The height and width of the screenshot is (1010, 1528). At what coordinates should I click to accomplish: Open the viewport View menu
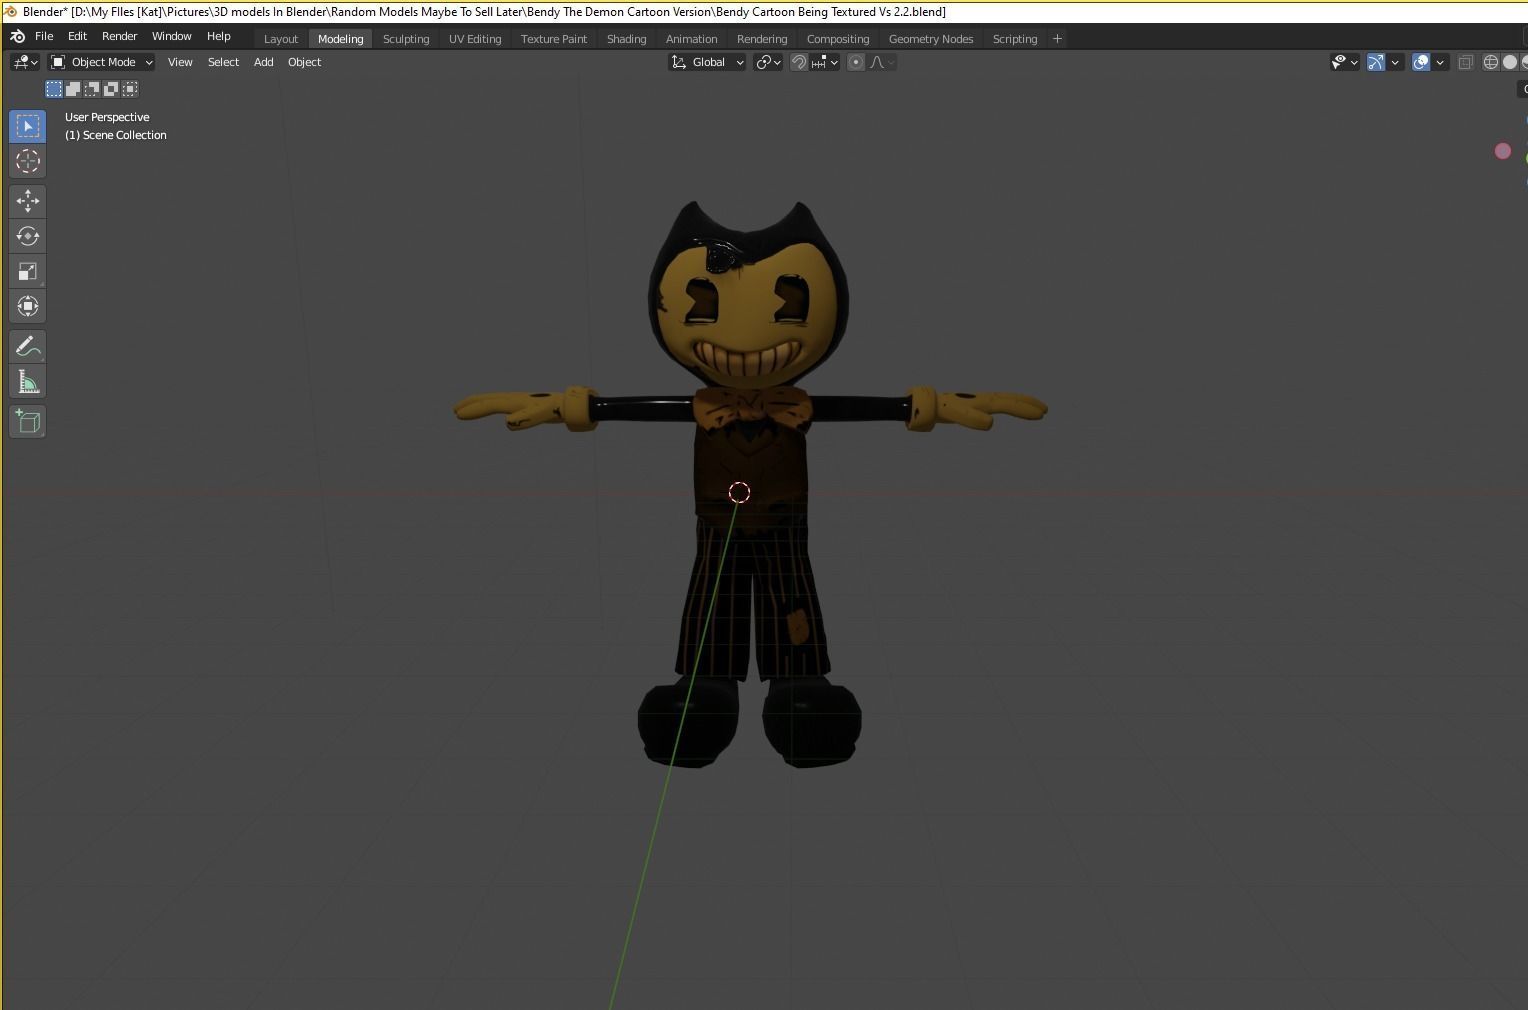click(x=180, y=62)
